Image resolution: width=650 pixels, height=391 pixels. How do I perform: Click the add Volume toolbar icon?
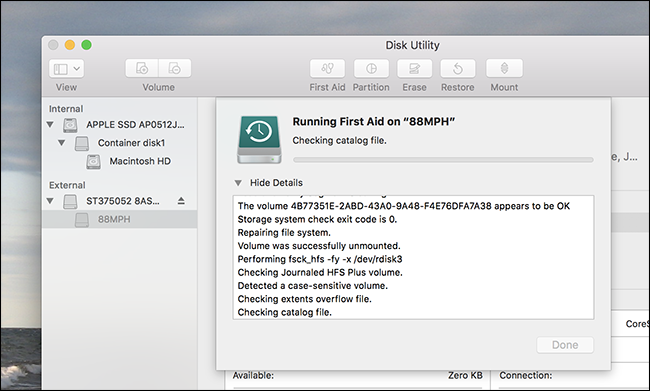[x=142, y=68]
